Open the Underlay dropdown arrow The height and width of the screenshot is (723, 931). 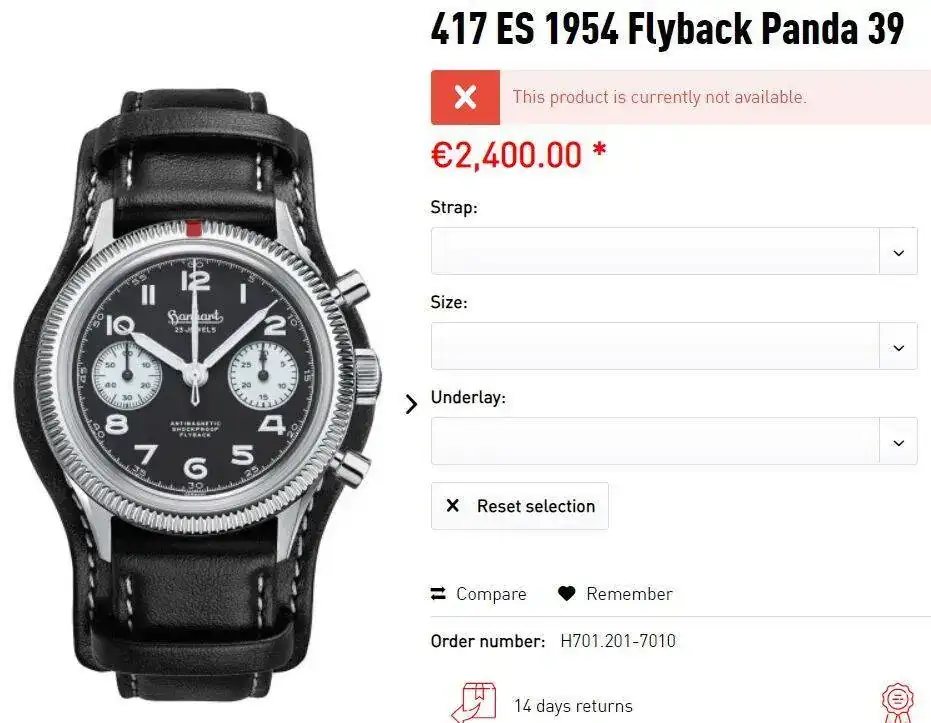point(898,442)
